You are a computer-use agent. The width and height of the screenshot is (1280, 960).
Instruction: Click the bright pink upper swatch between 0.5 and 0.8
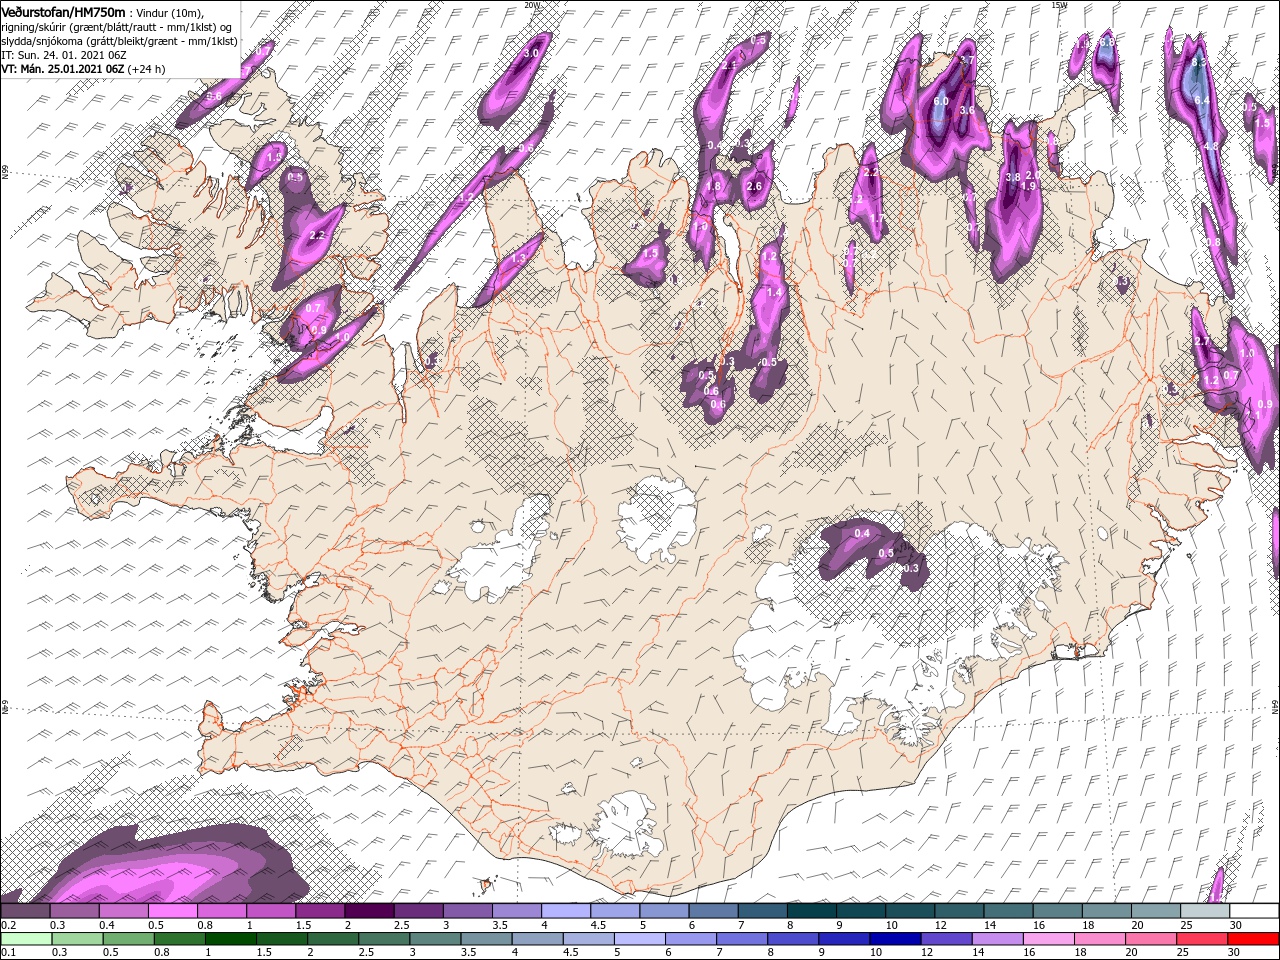[172, 911]
